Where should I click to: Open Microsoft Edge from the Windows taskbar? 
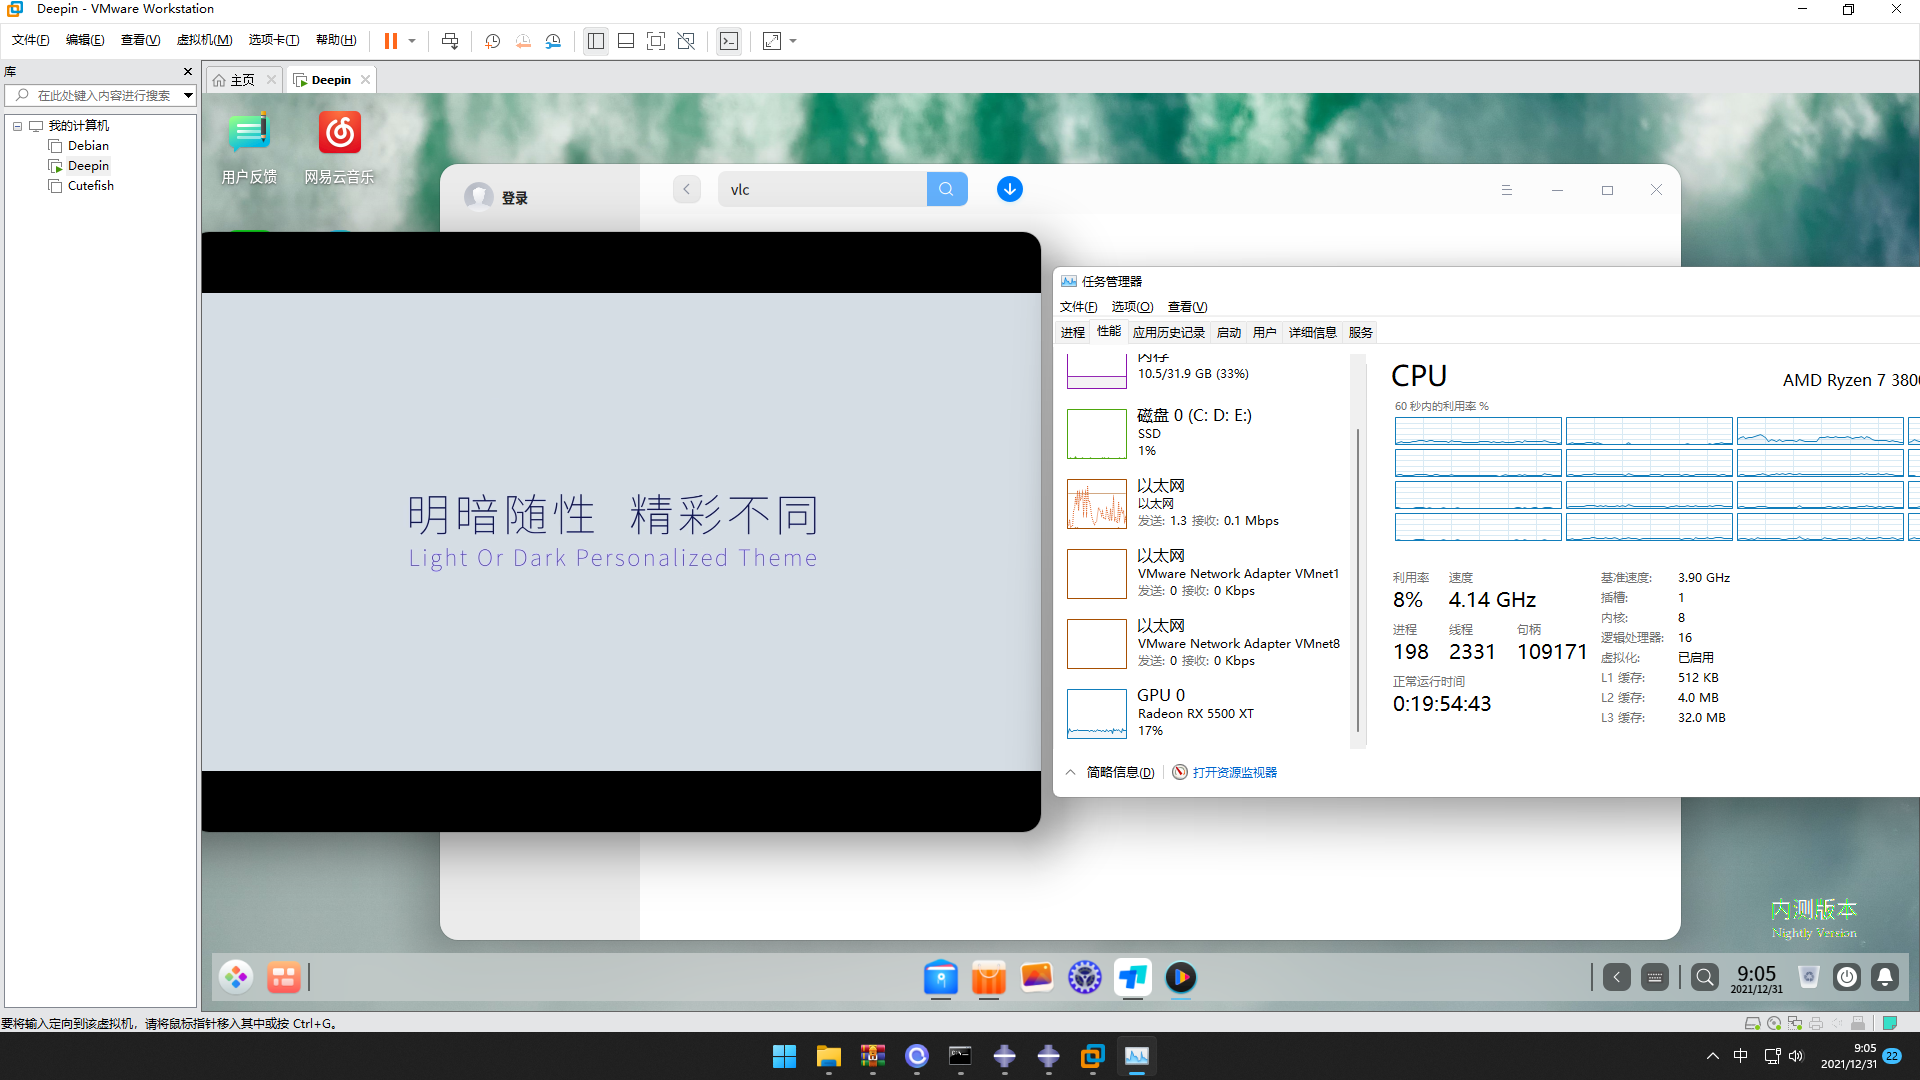click(917, 1056)
